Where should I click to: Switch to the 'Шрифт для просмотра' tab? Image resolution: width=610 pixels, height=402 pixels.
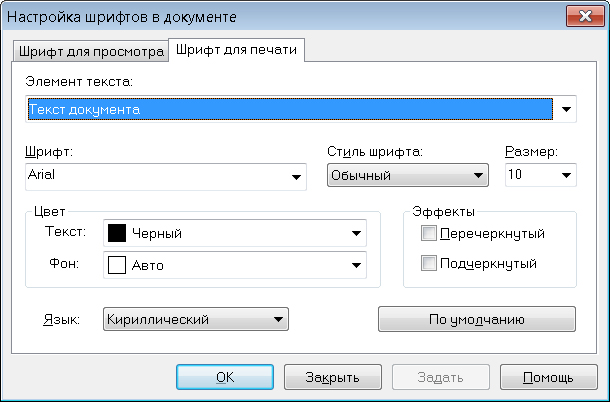91,51
